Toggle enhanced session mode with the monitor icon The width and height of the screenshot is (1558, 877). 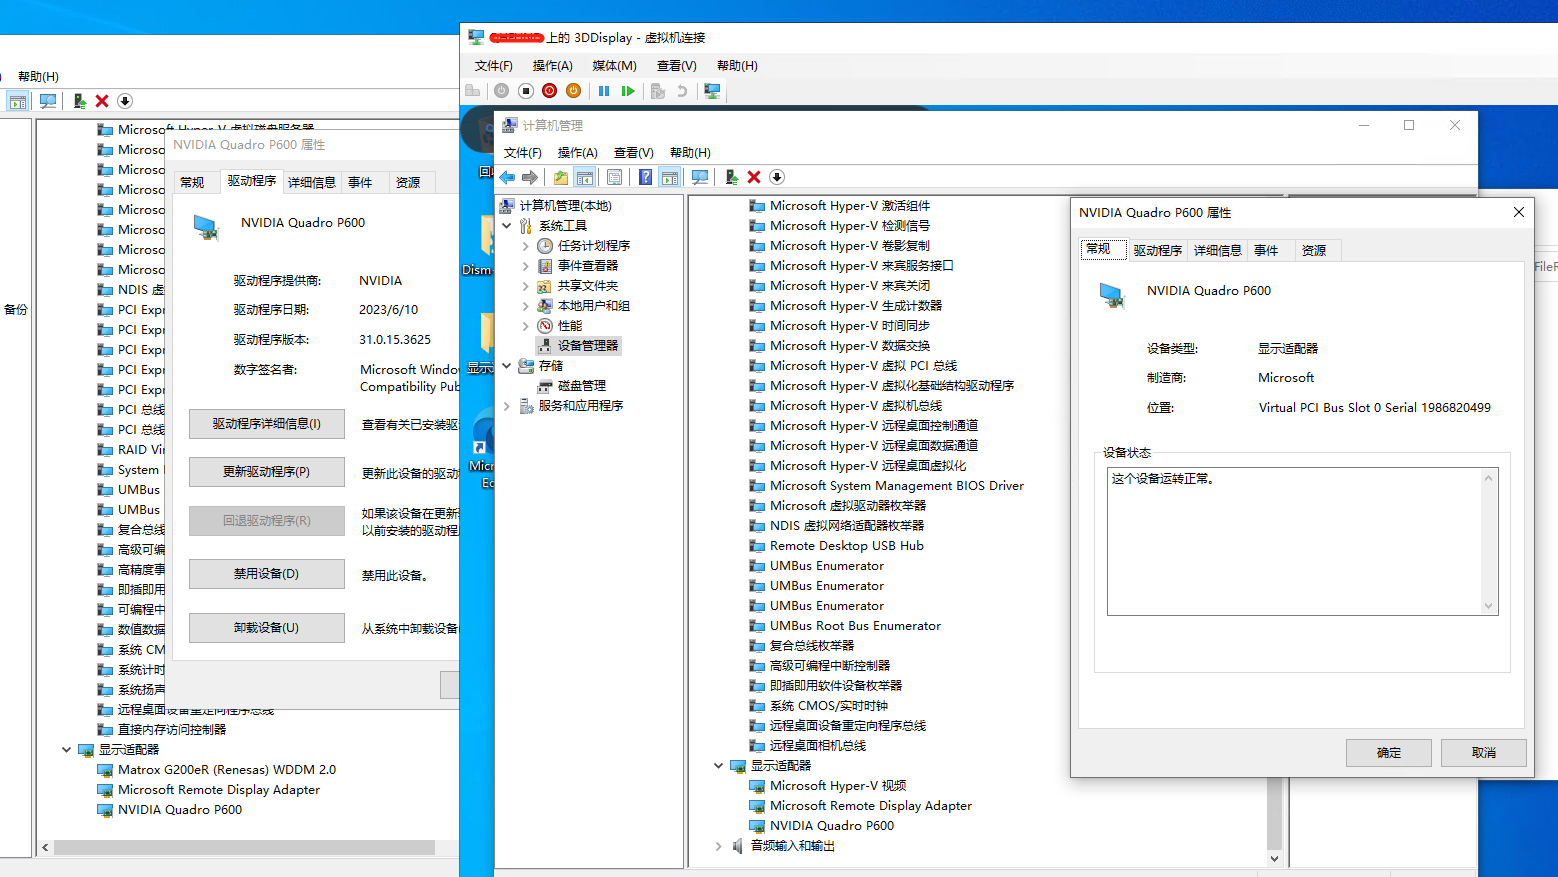pos(711,90)
